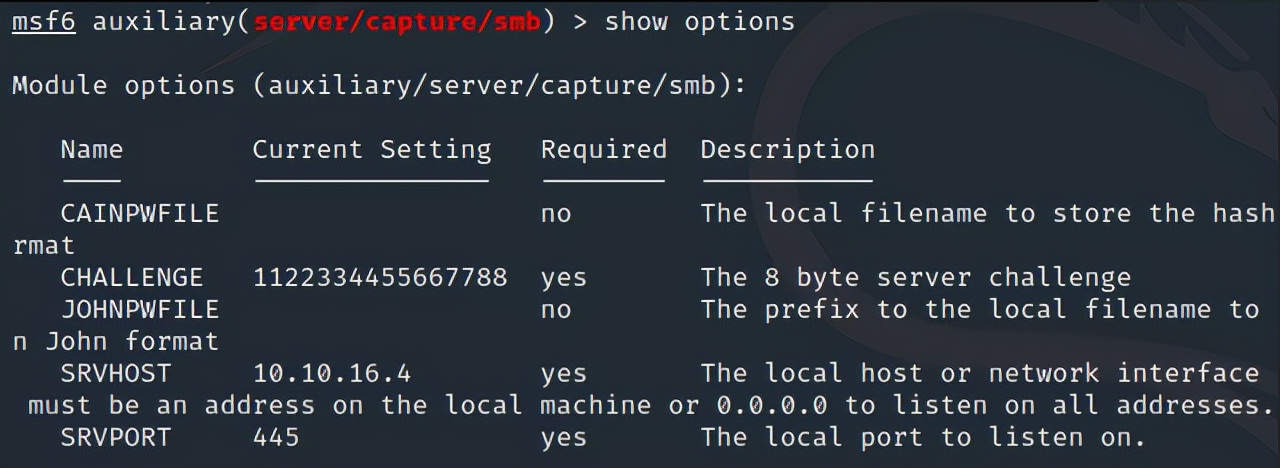The height and width of the screenshot is (468, 1280).
Task: Click the SRVPORT value 445
Action: click(276, 437)
